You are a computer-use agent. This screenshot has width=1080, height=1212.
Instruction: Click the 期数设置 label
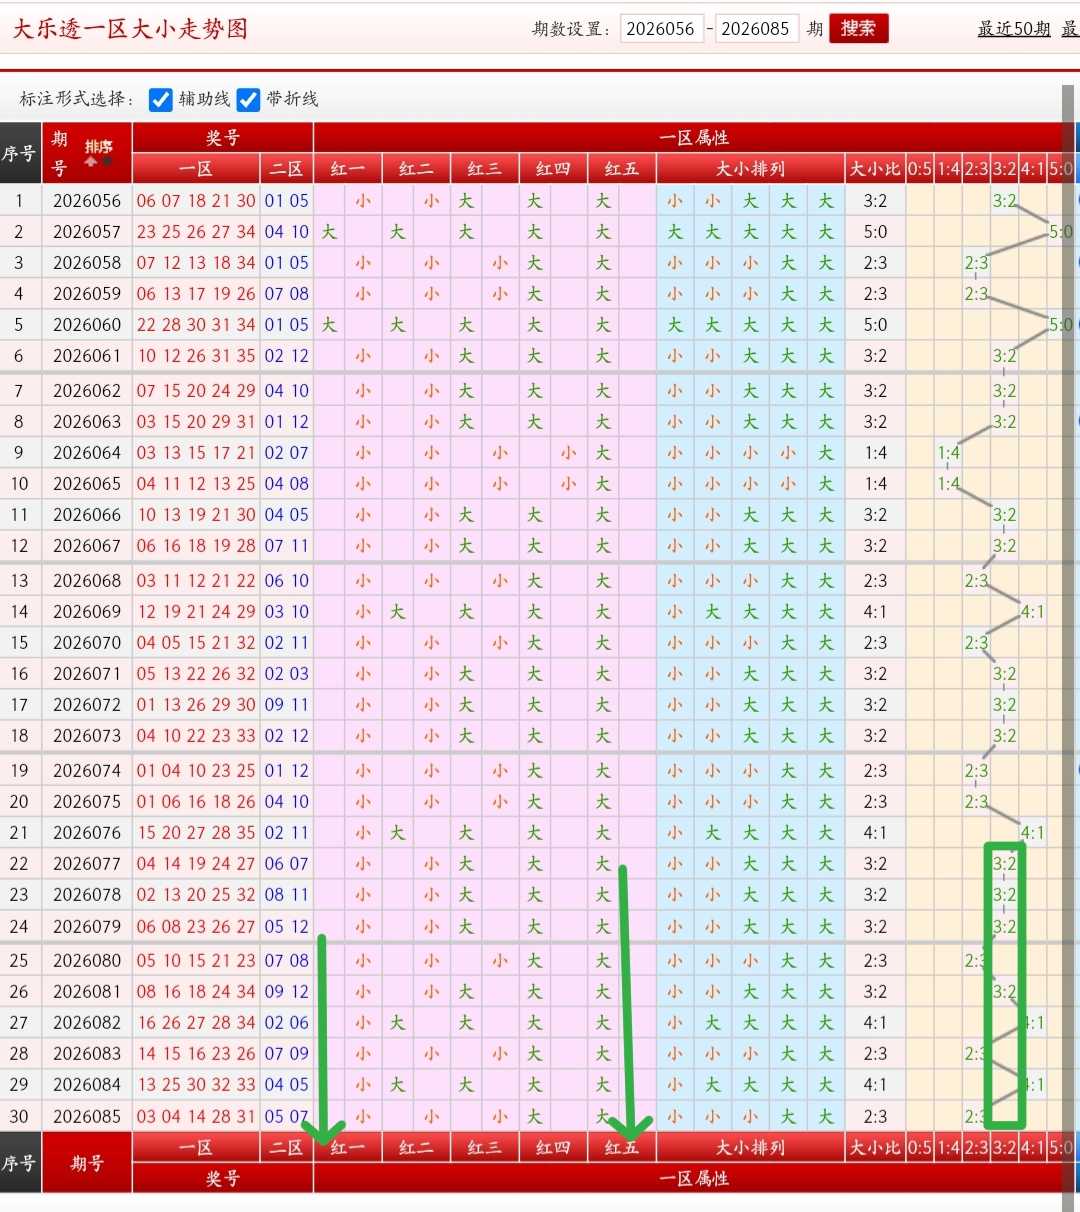[x=571, y=29]
